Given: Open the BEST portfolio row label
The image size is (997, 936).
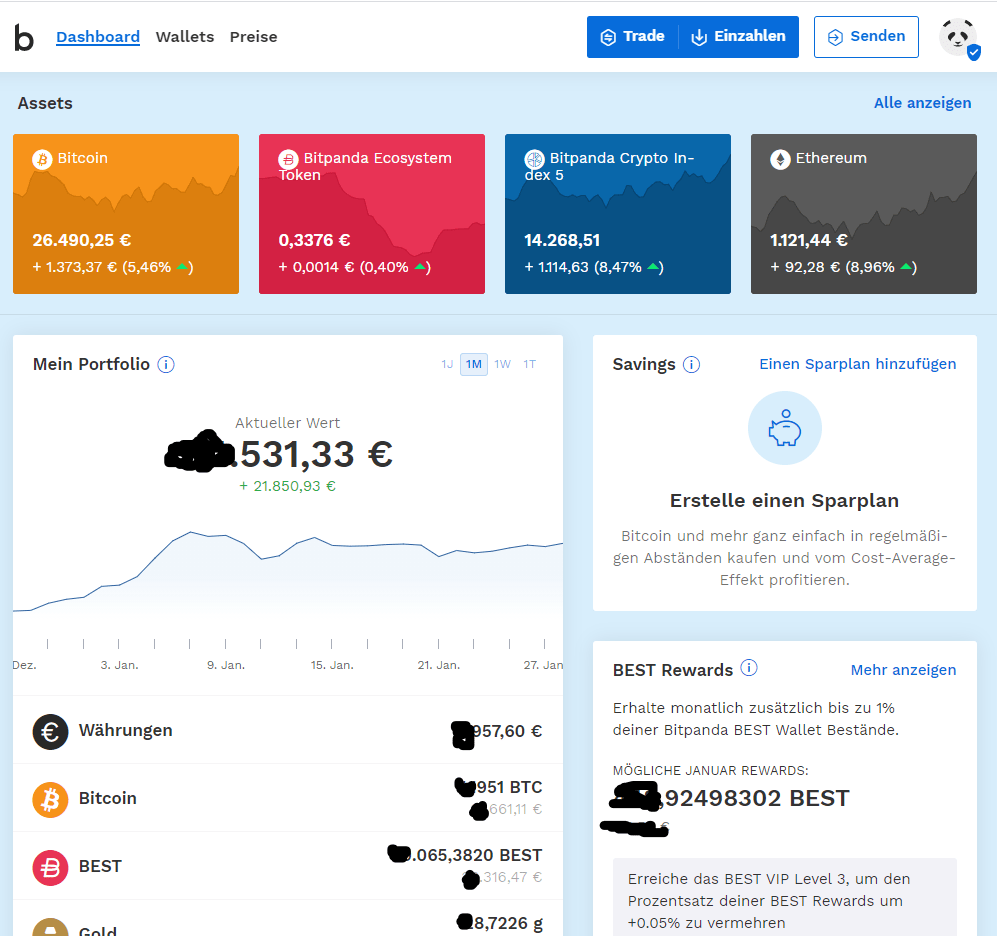Looking at the screenshot, I should pyautogui.click(x=100, y=867).
